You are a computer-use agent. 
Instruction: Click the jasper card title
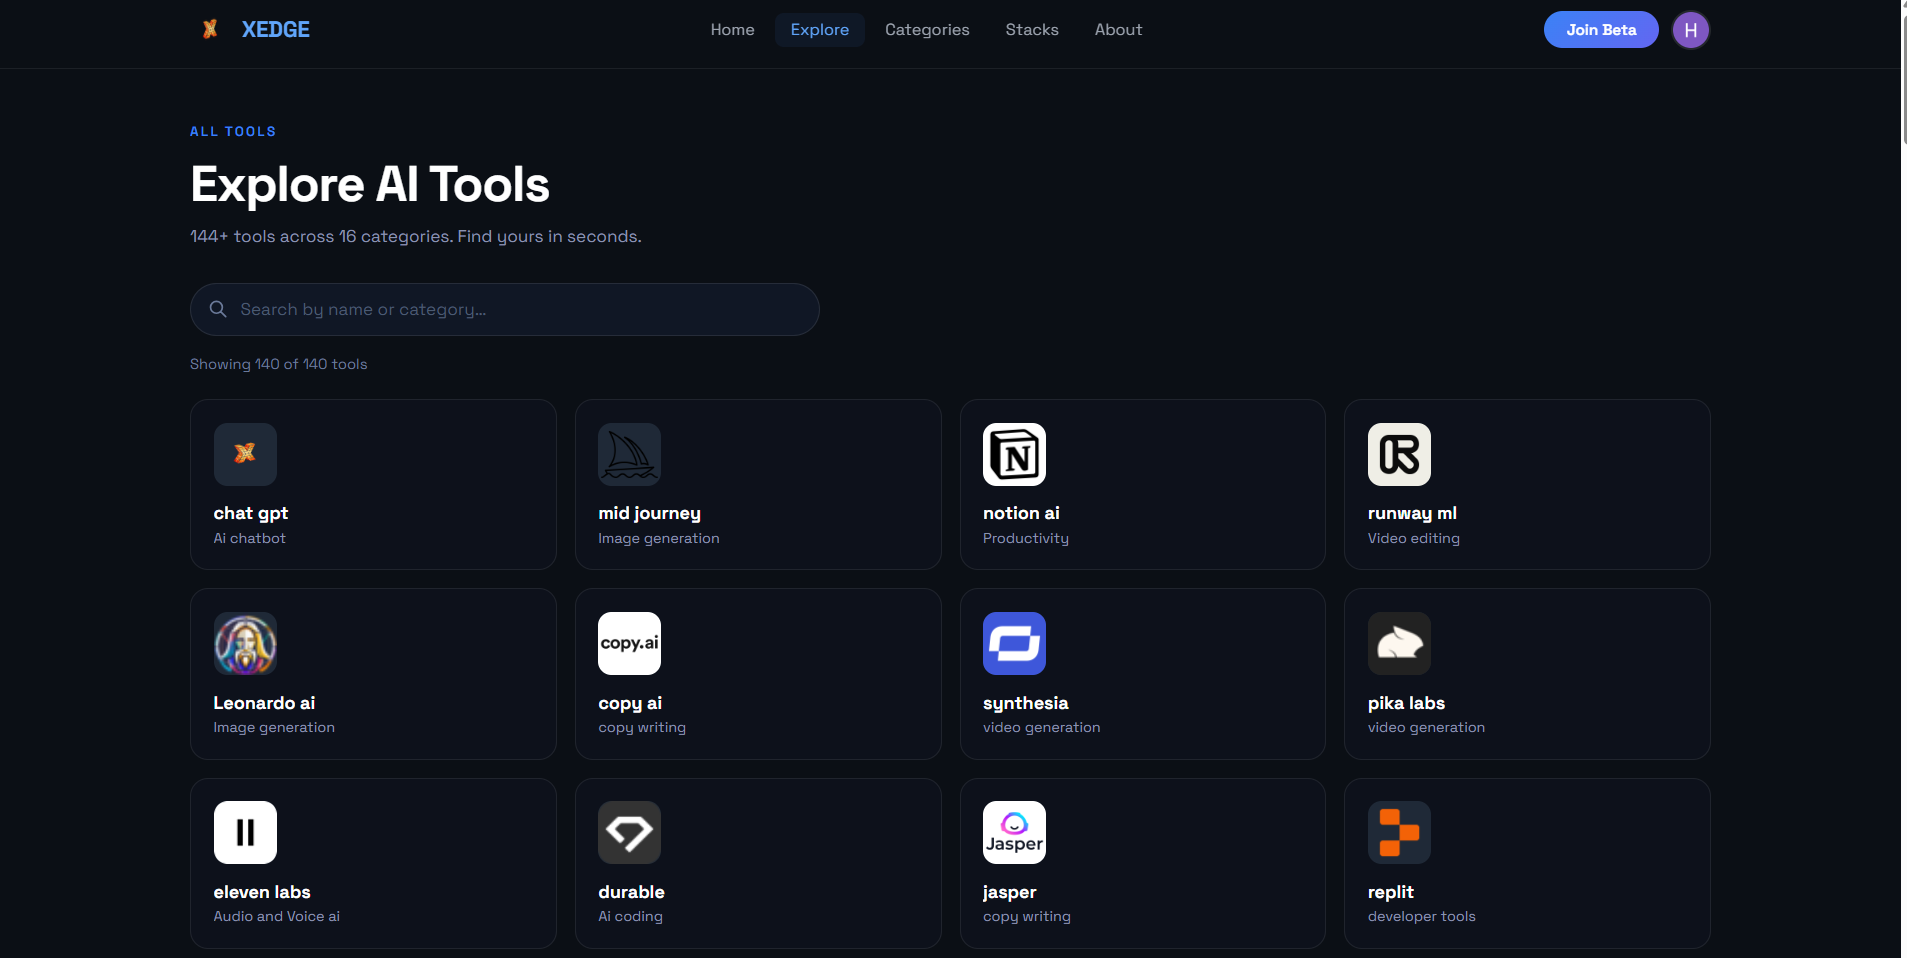pos(1009,892)
